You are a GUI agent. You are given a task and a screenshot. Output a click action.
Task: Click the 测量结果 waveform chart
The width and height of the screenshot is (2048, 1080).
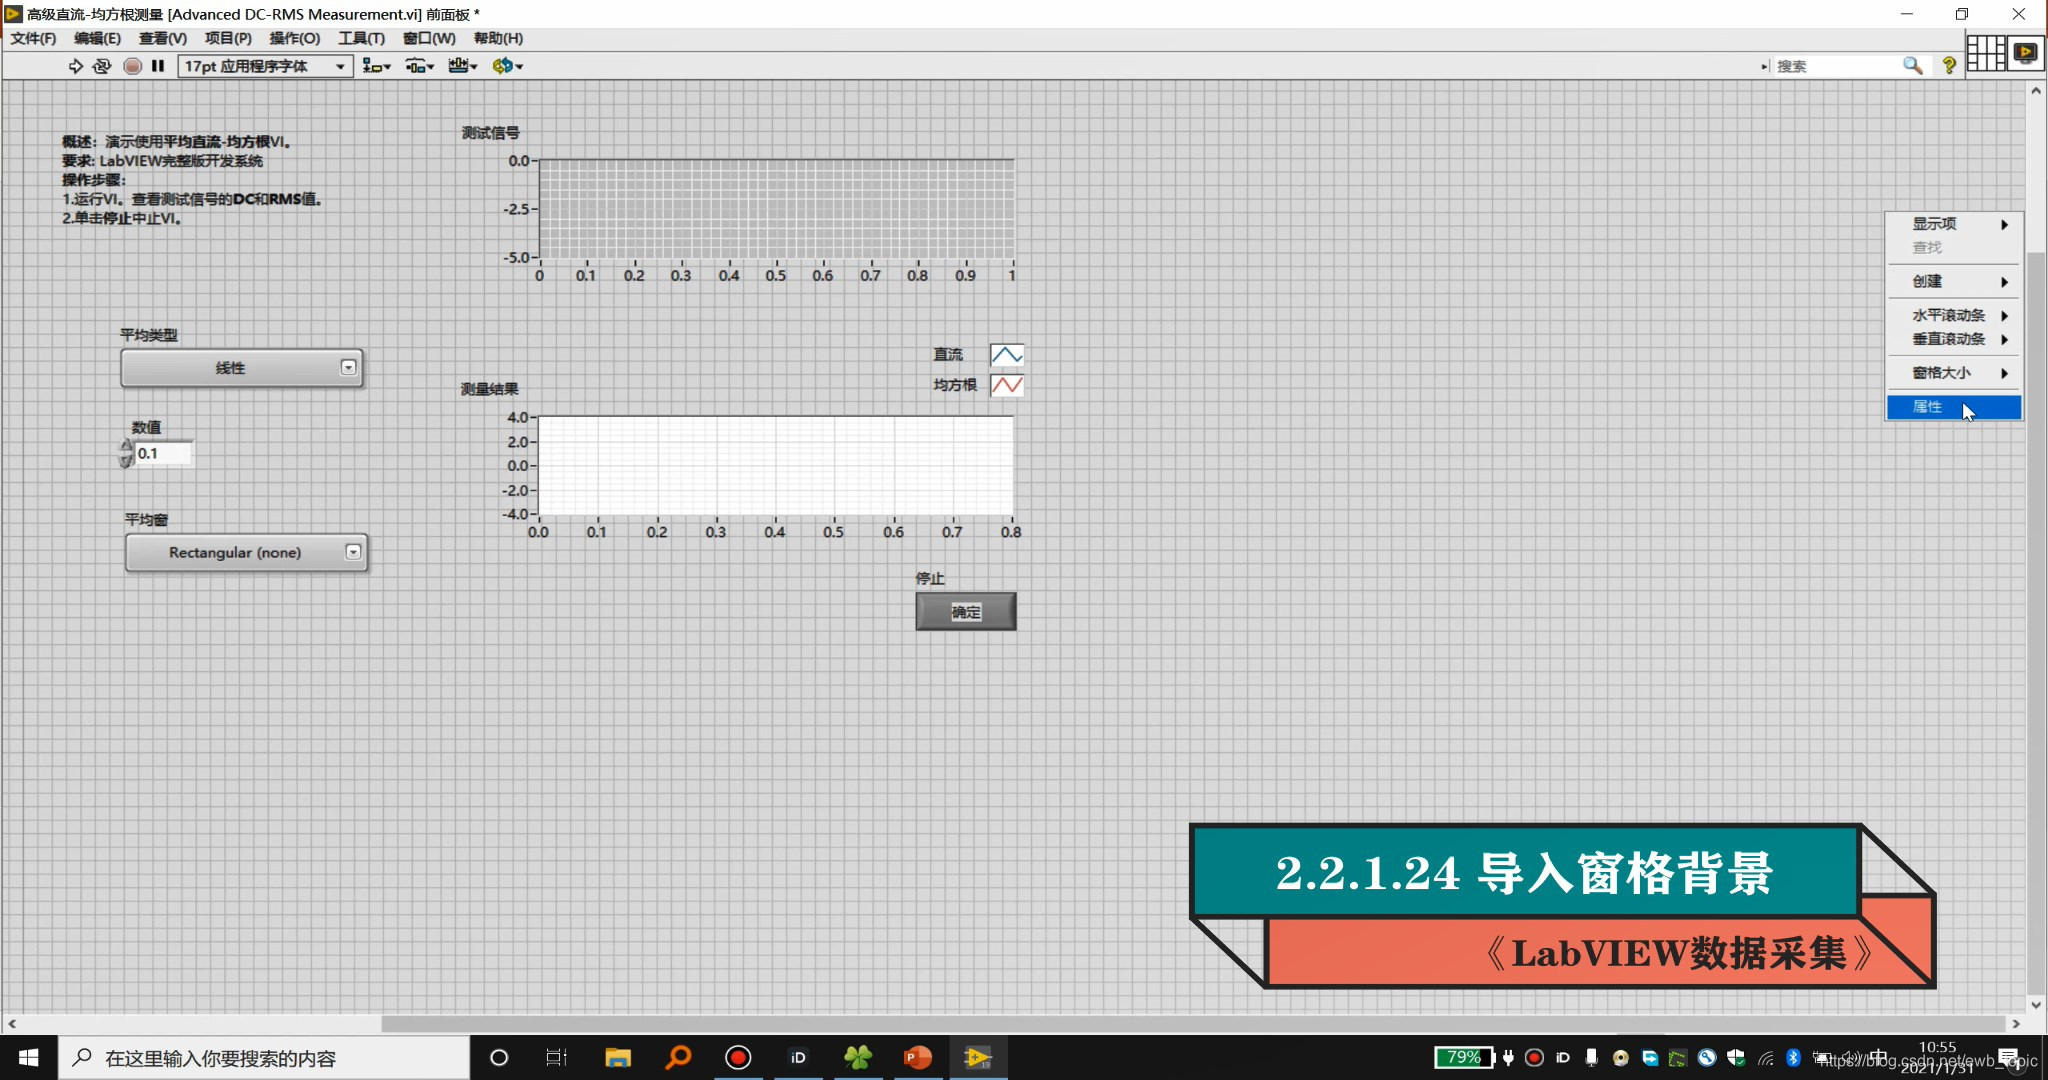(776, 466)
